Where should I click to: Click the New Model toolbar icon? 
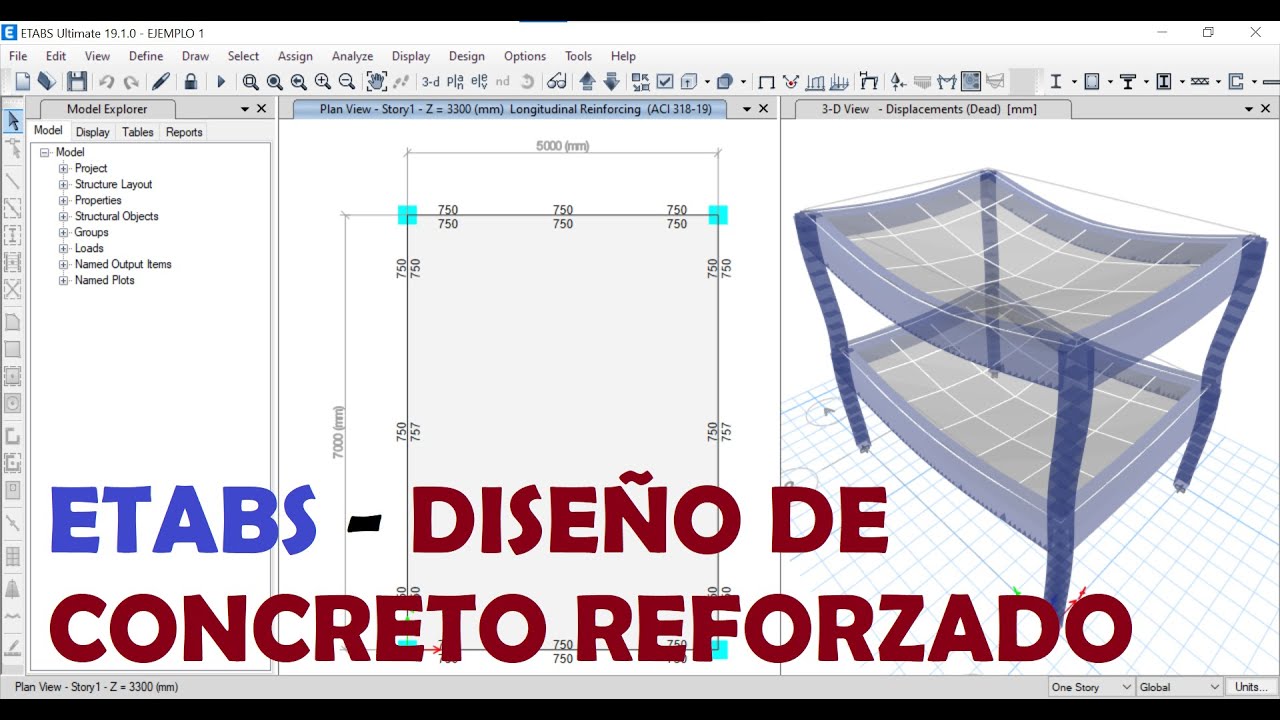click(23, 82)
